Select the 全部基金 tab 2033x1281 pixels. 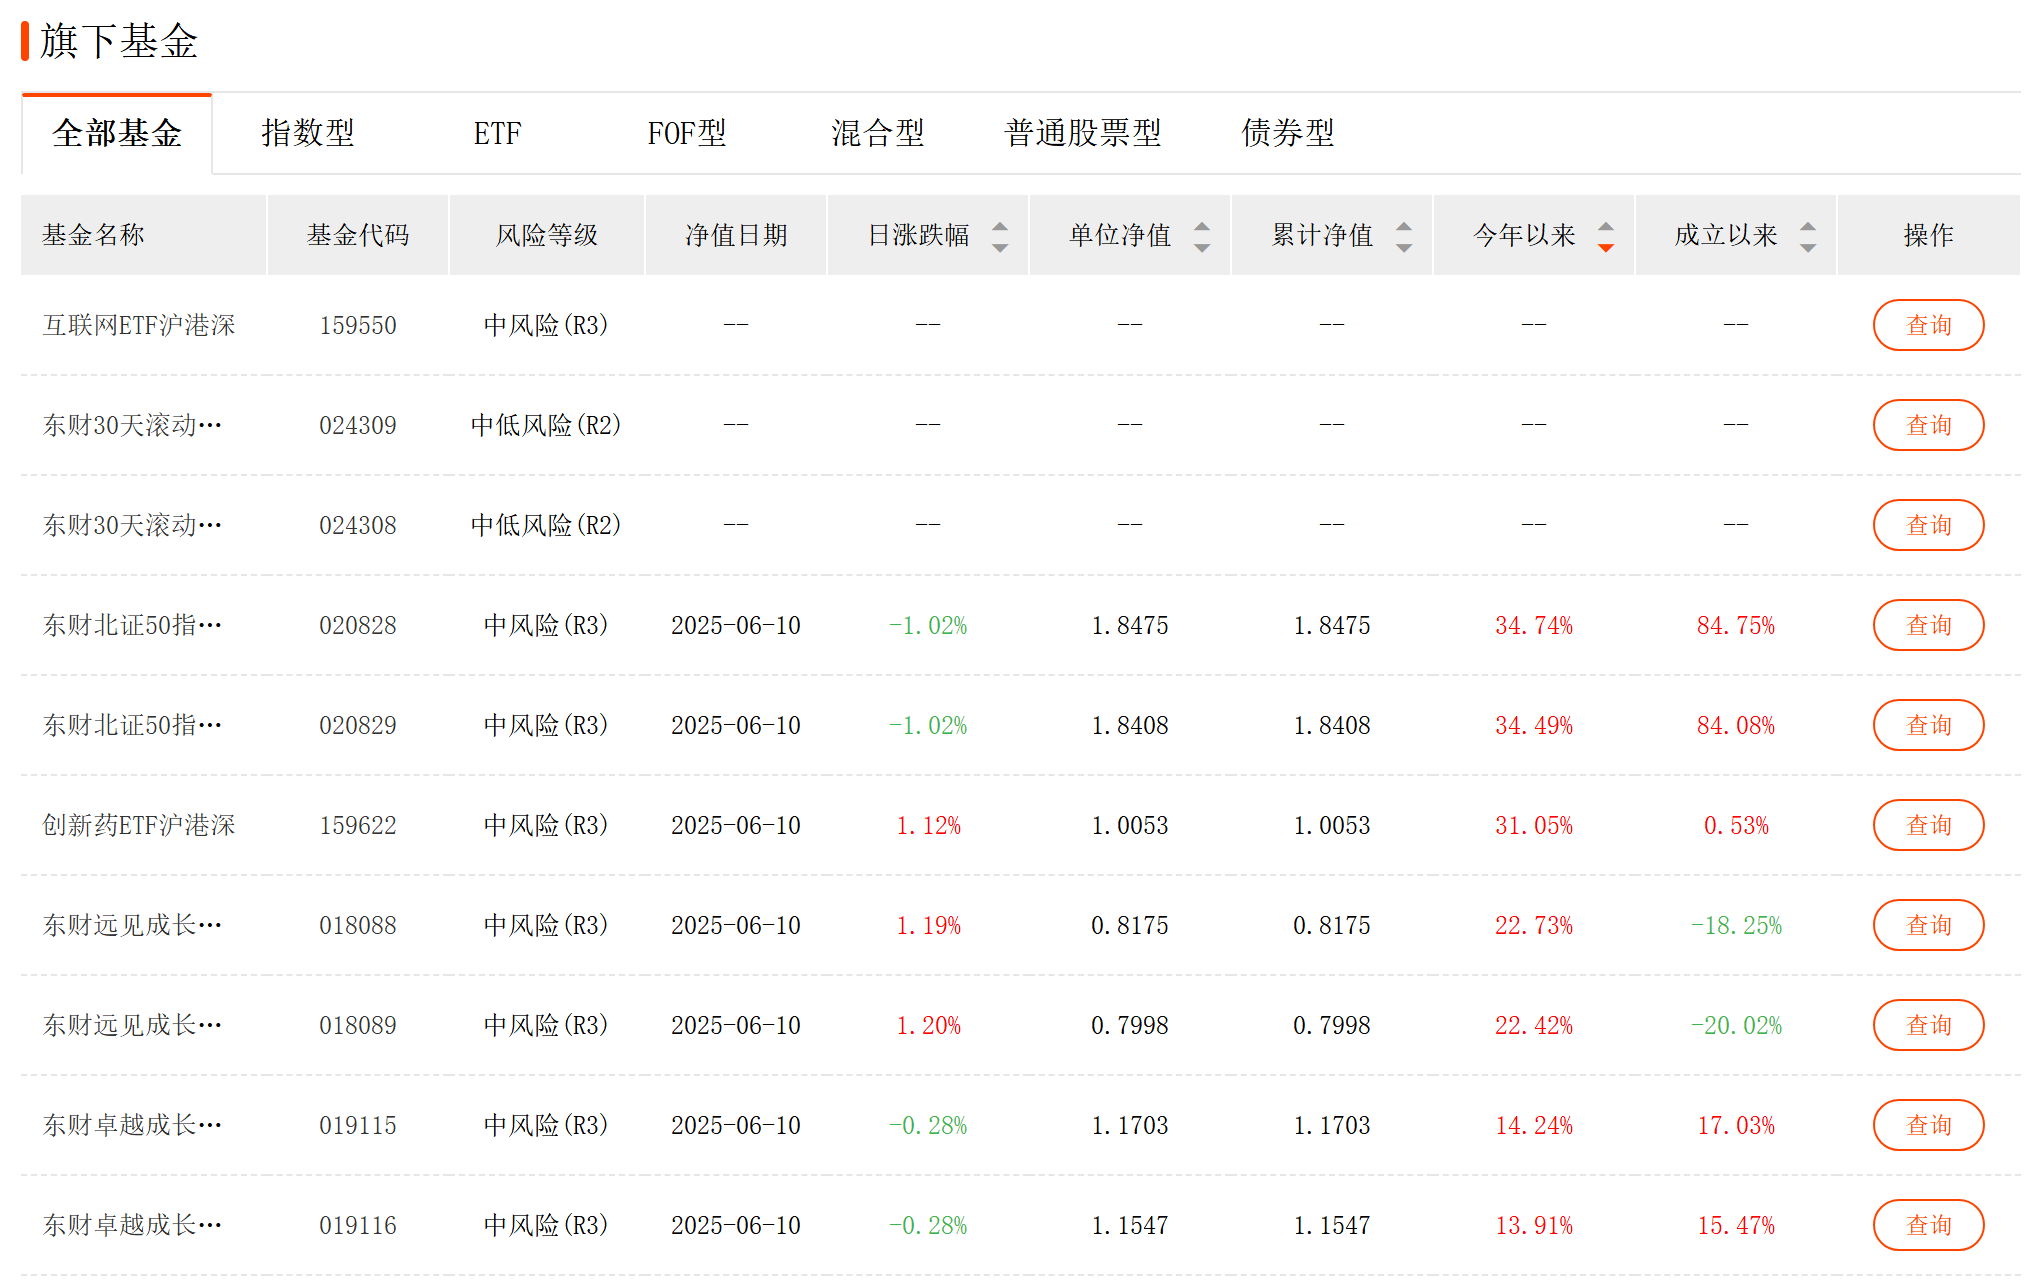(x=117, y=133)
